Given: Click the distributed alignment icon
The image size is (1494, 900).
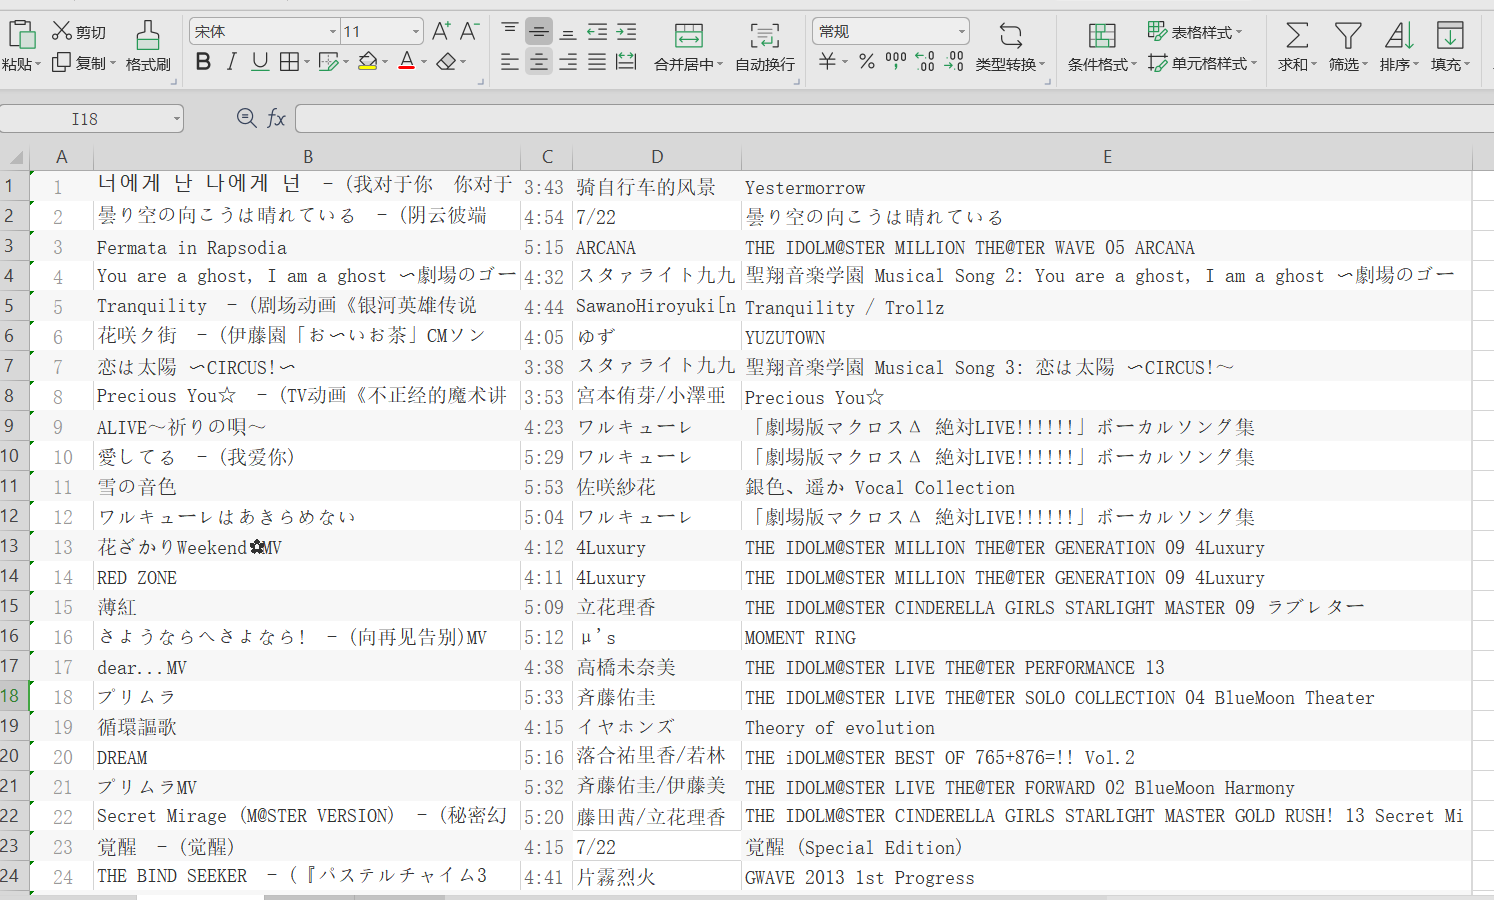Looking at the screenshot, I should [x=626, y=62].
